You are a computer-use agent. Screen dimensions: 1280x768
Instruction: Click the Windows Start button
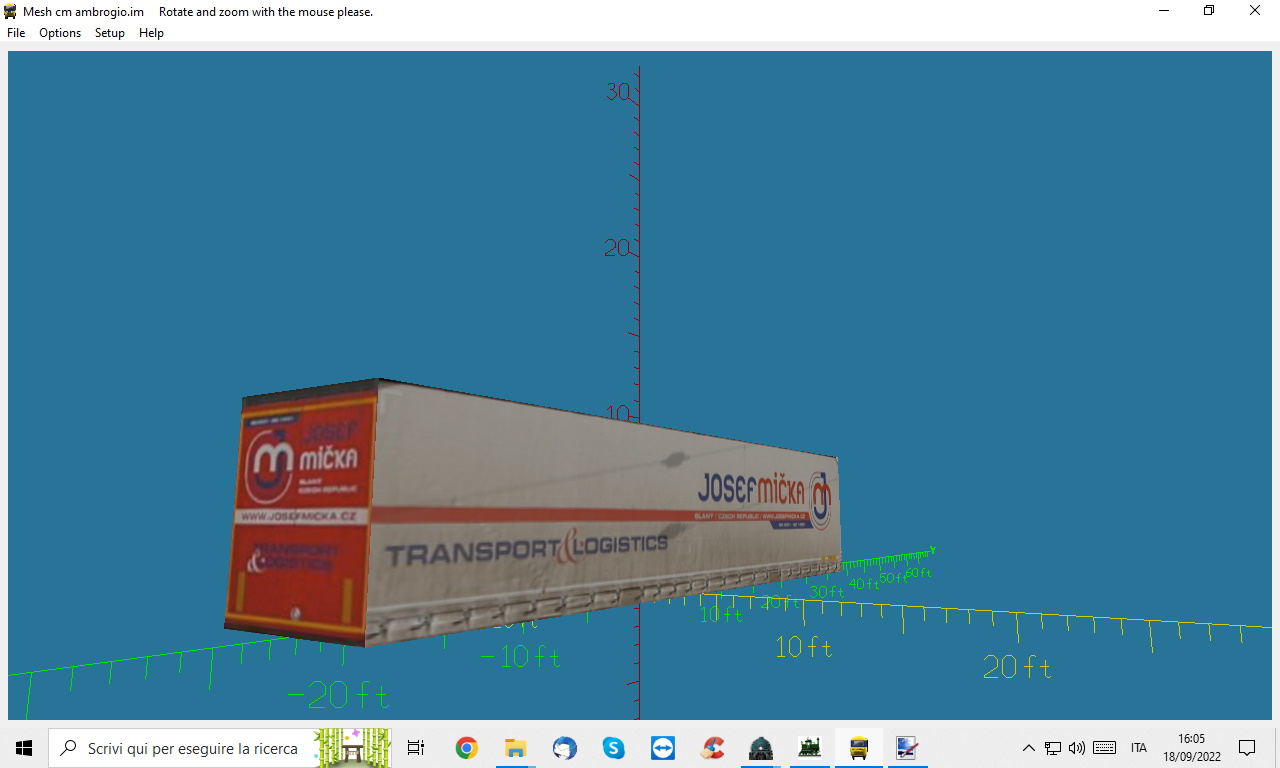click(x=24, y=748)
